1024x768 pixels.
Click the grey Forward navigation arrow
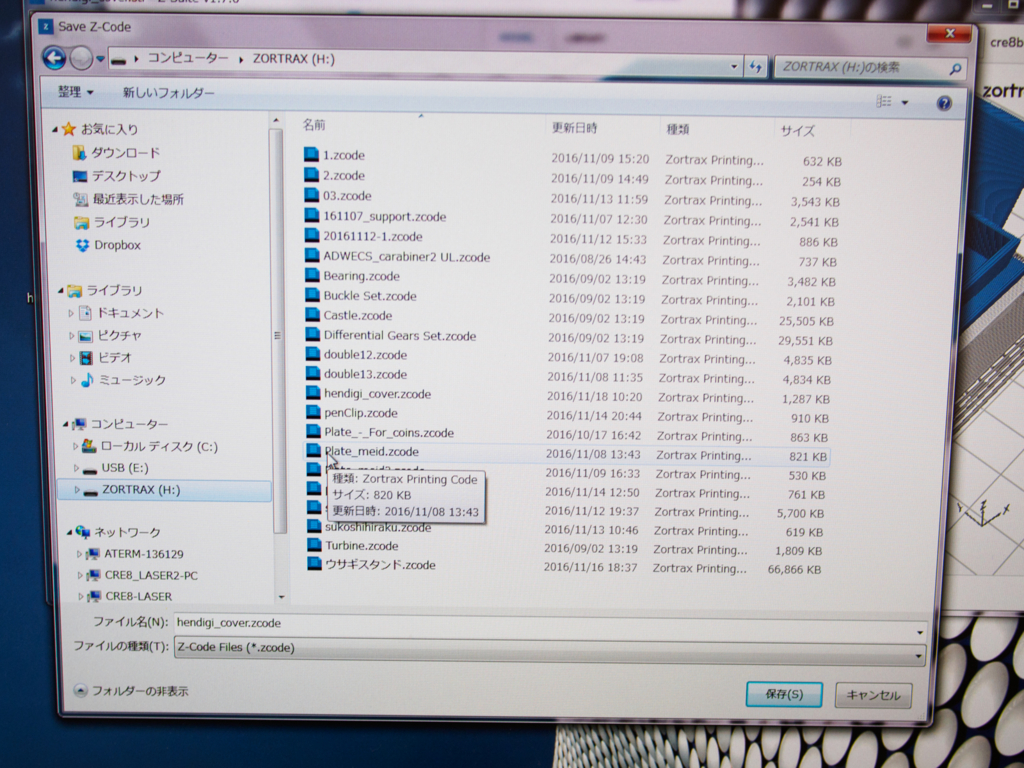(x=81, y=59)
